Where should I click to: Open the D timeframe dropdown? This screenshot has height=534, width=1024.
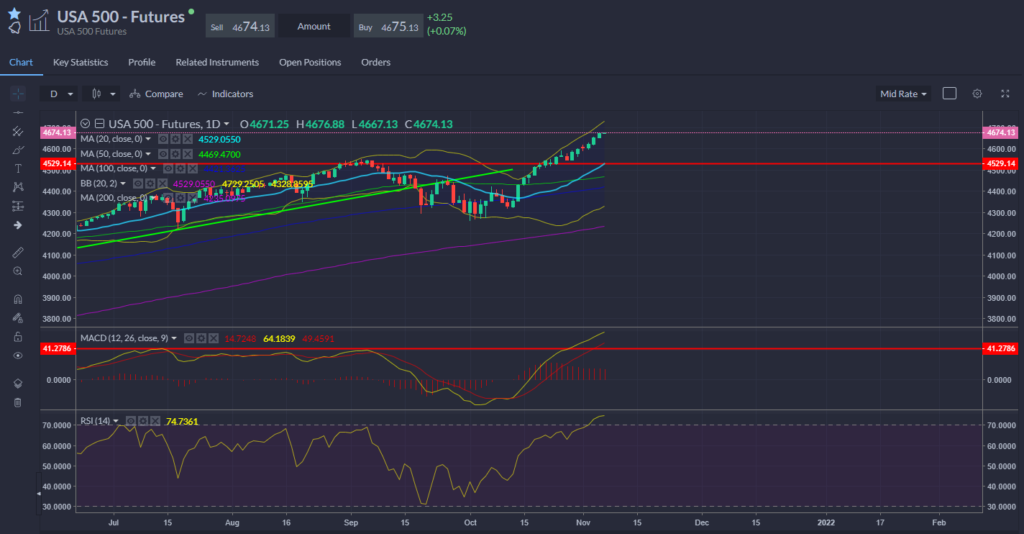pyautogui.click(x=60, y=94)
